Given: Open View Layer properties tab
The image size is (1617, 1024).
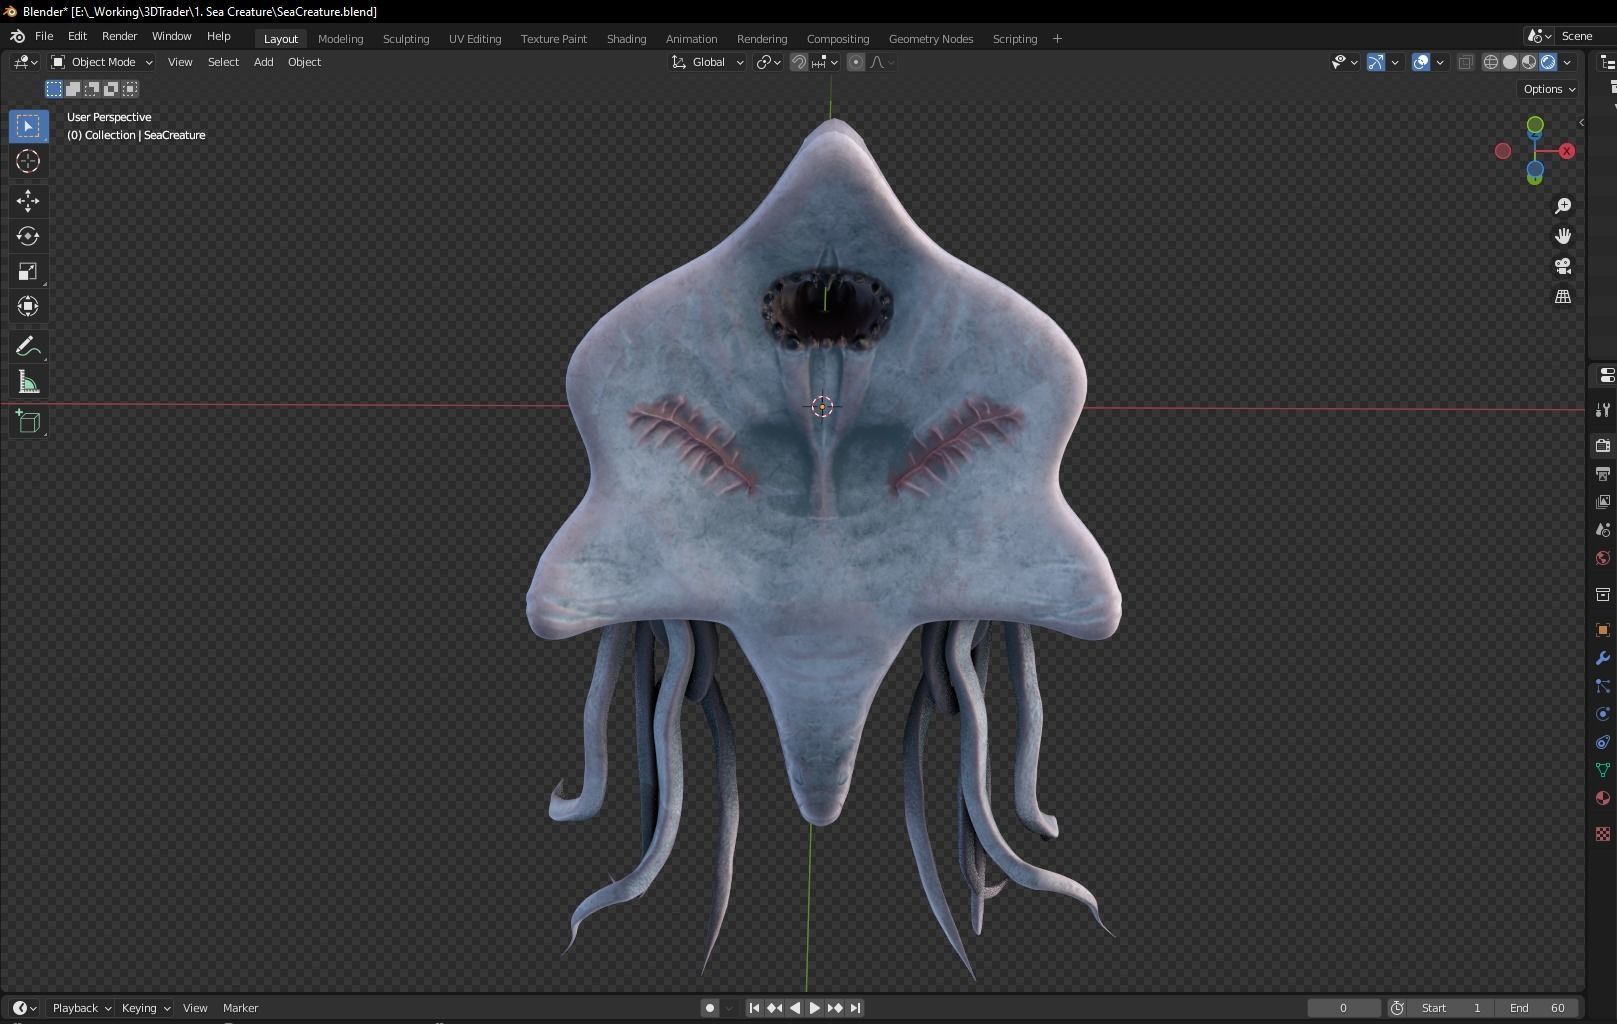Looking at the screenshot, I should click(1603, 502).
